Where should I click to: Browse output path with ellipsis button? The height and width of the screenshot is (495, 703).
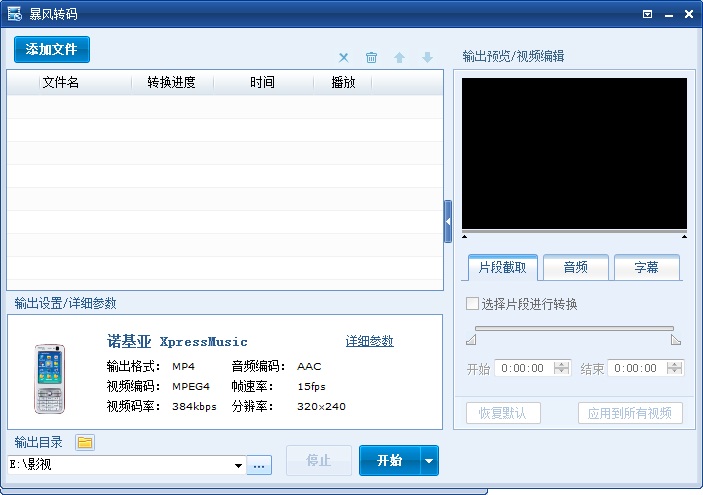[259, 465]
